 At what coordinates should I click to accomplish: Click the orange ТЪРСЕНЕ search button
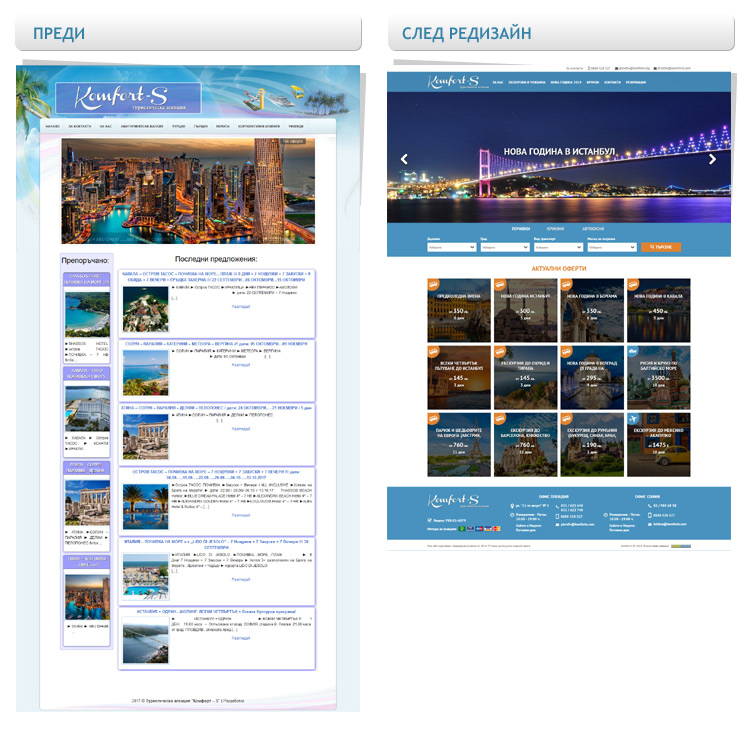(661, 247)
